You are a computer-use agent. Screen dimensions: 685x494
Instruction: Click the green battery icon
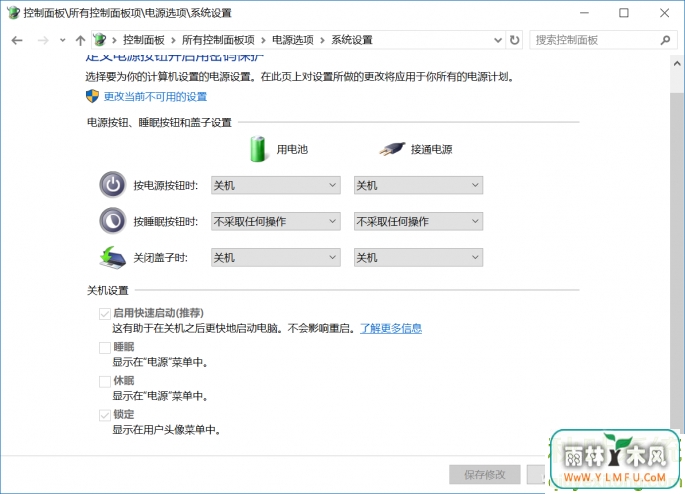pyautogui.click(x=257, y=149)
